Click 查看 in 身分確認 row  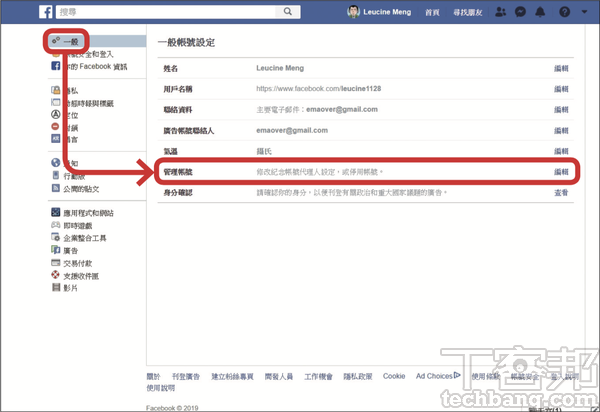561,193
